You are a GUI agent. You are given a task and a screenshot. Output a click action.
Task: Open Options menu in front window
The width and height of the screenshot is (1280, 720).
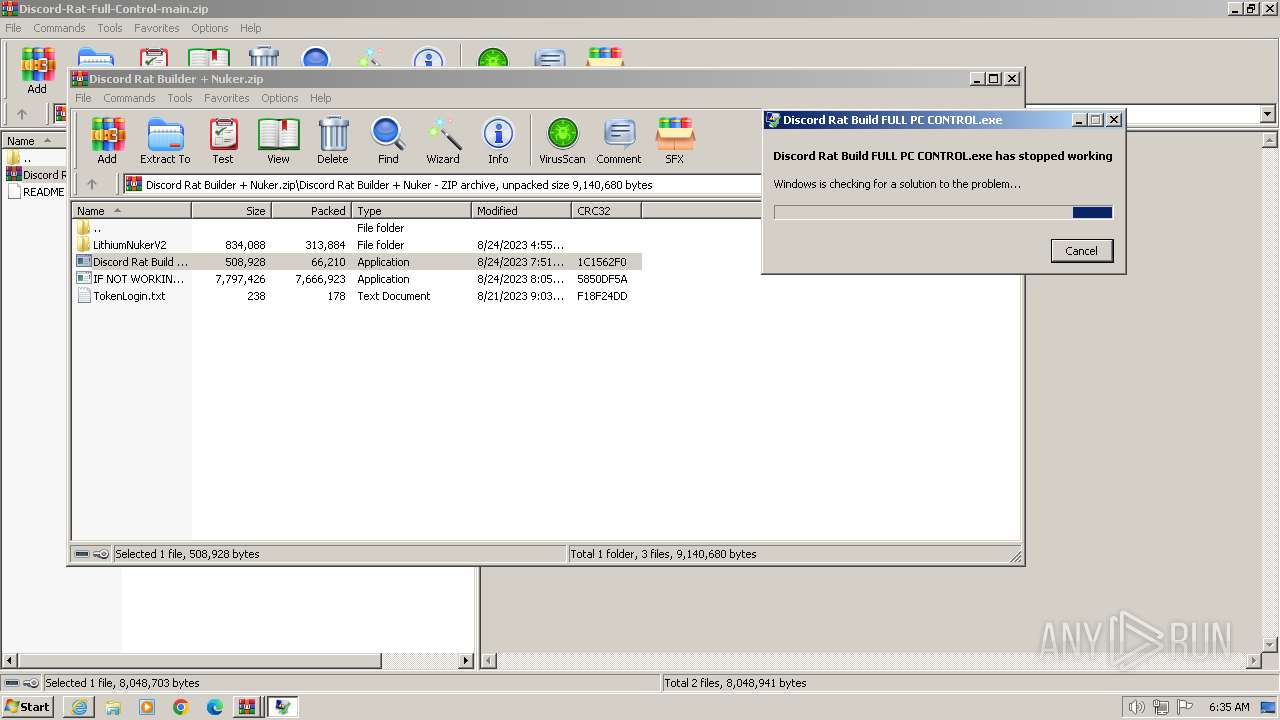[280, 98]
